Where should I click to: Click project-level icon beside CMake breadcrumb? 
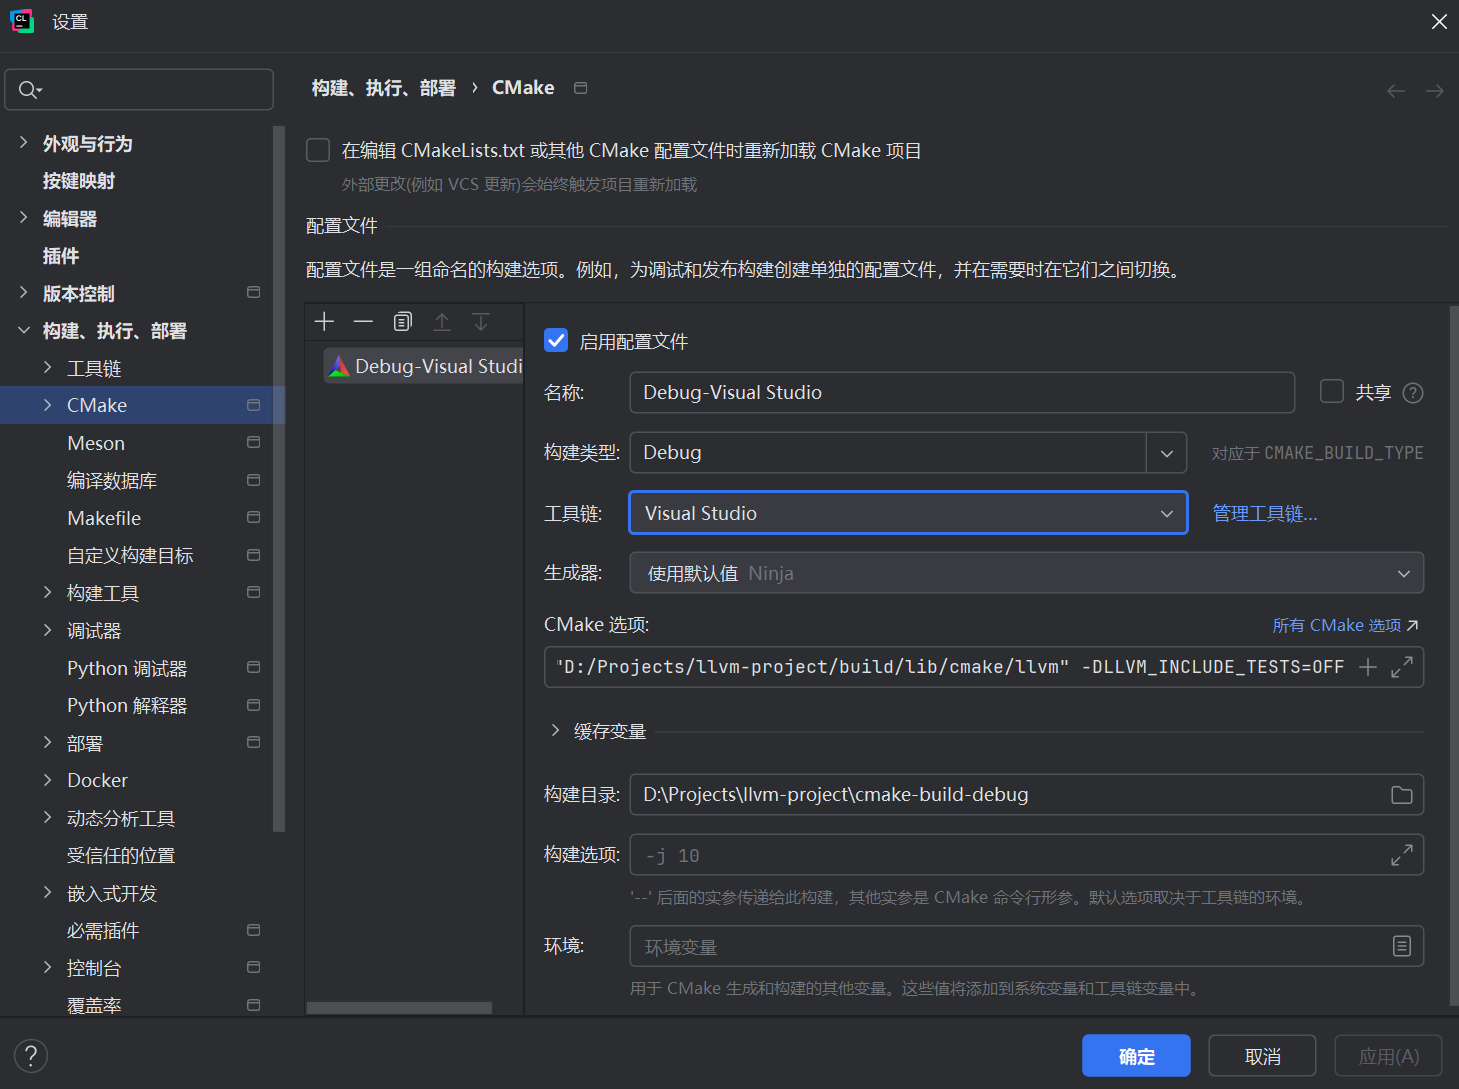[x=580, y=88]
